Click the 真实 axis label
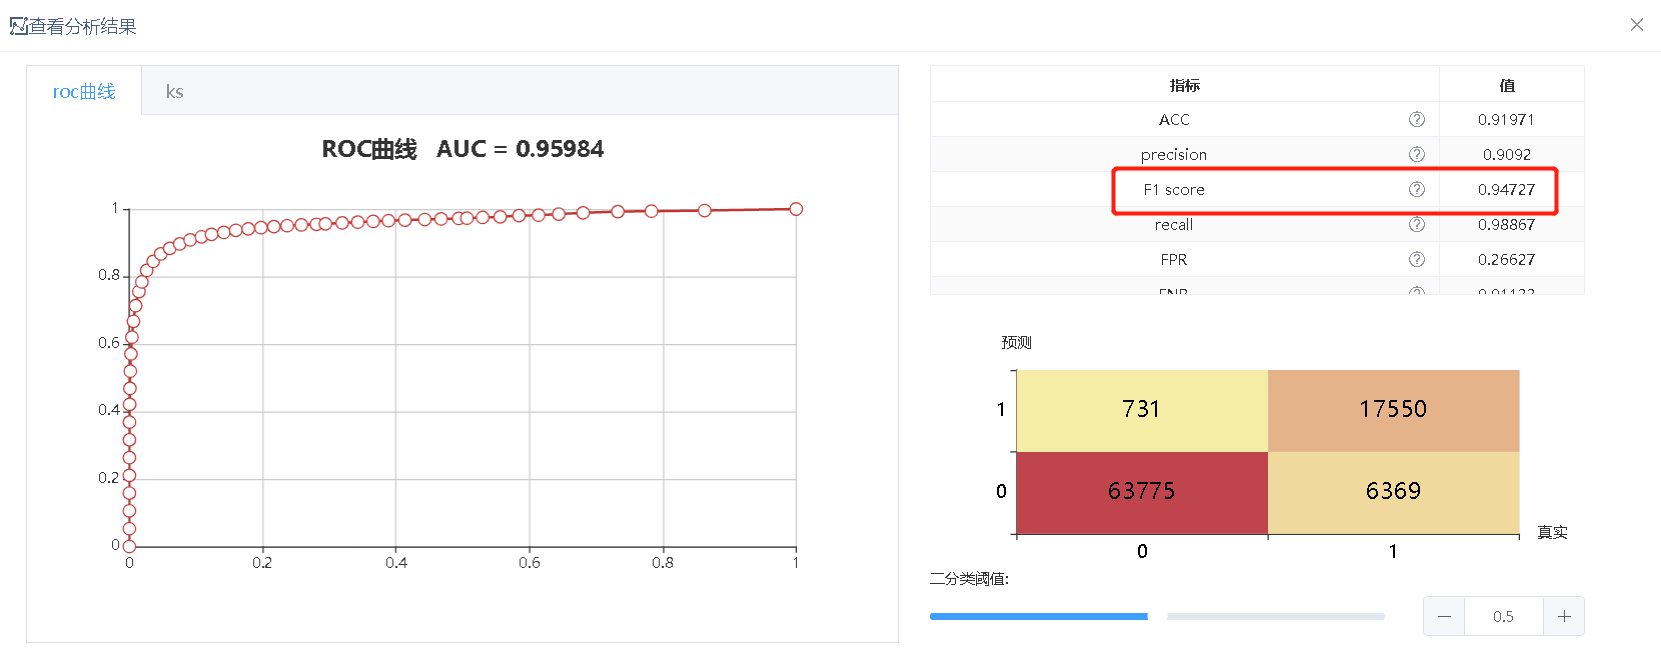This screenshot has width=1661, height=661. click(1552, 532)
